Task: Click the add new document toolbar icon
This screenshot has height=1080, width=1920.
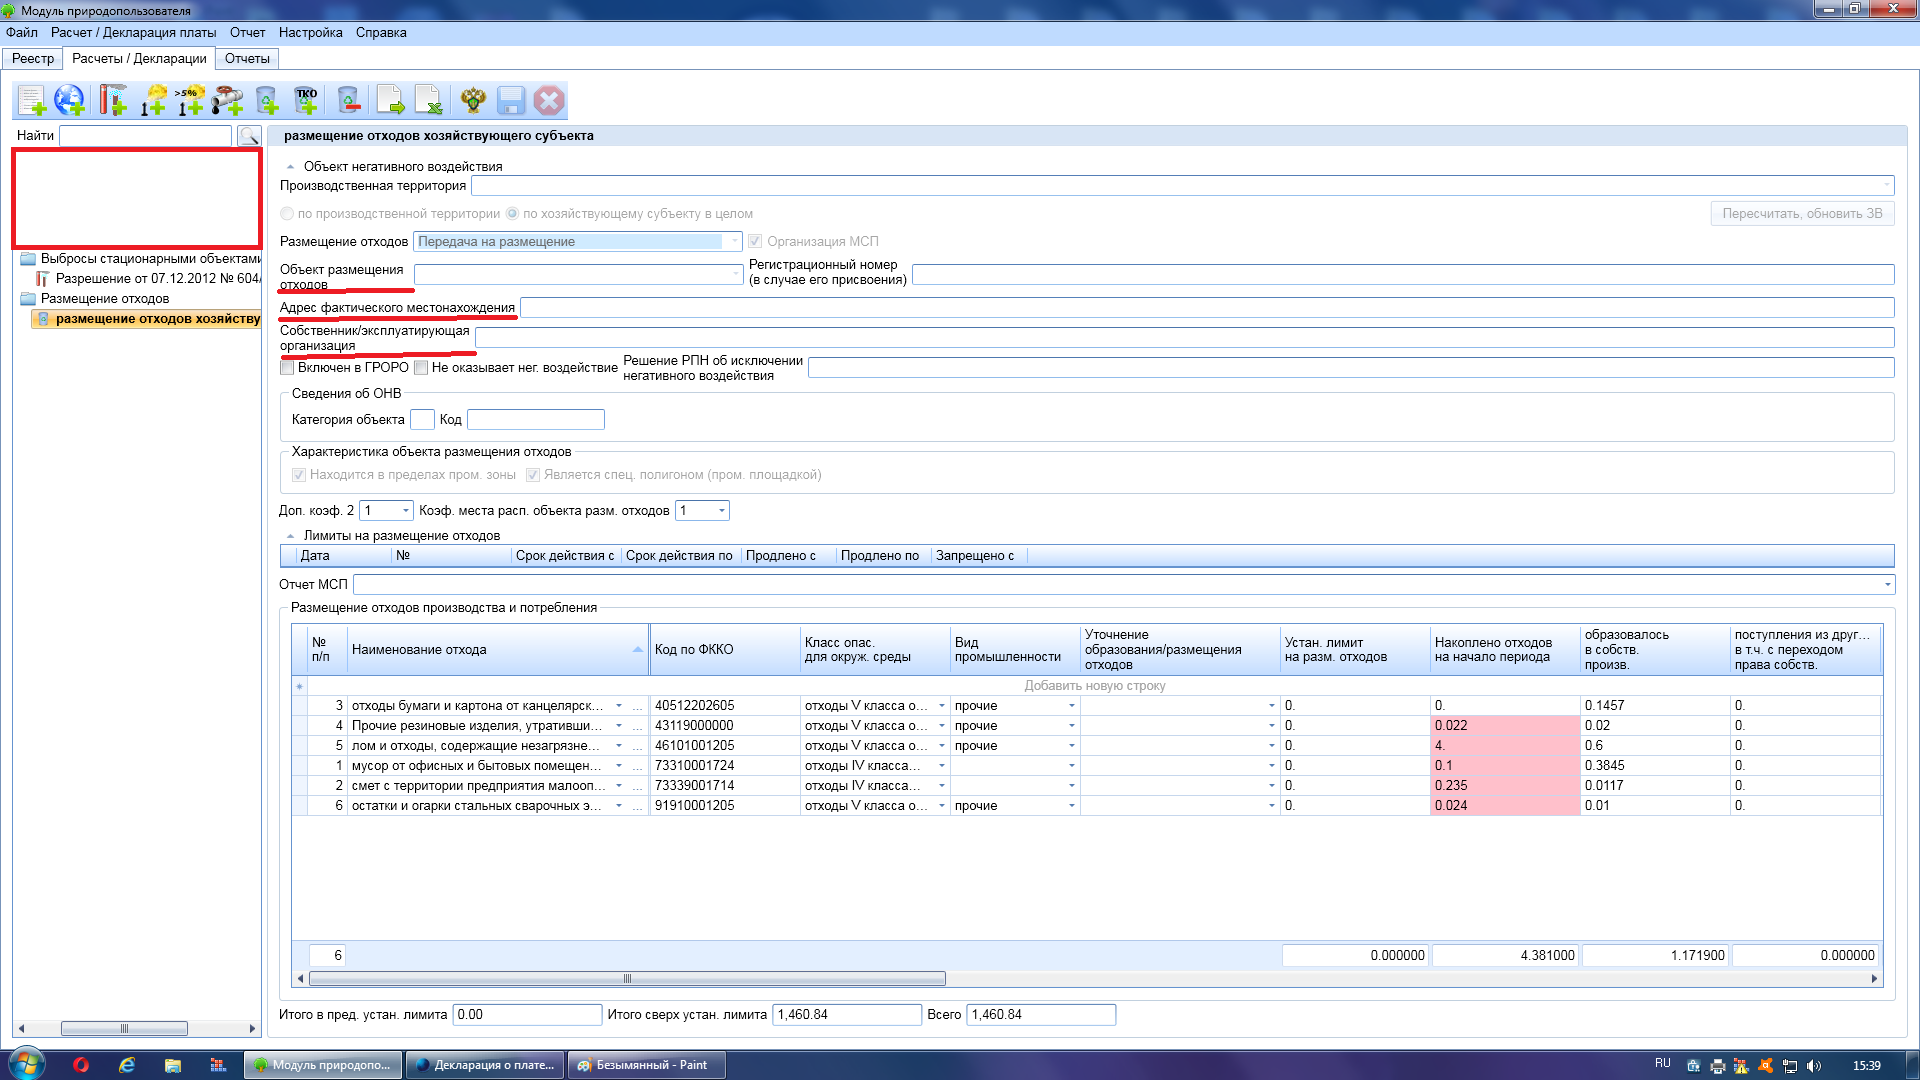Action: click(32, 100)
